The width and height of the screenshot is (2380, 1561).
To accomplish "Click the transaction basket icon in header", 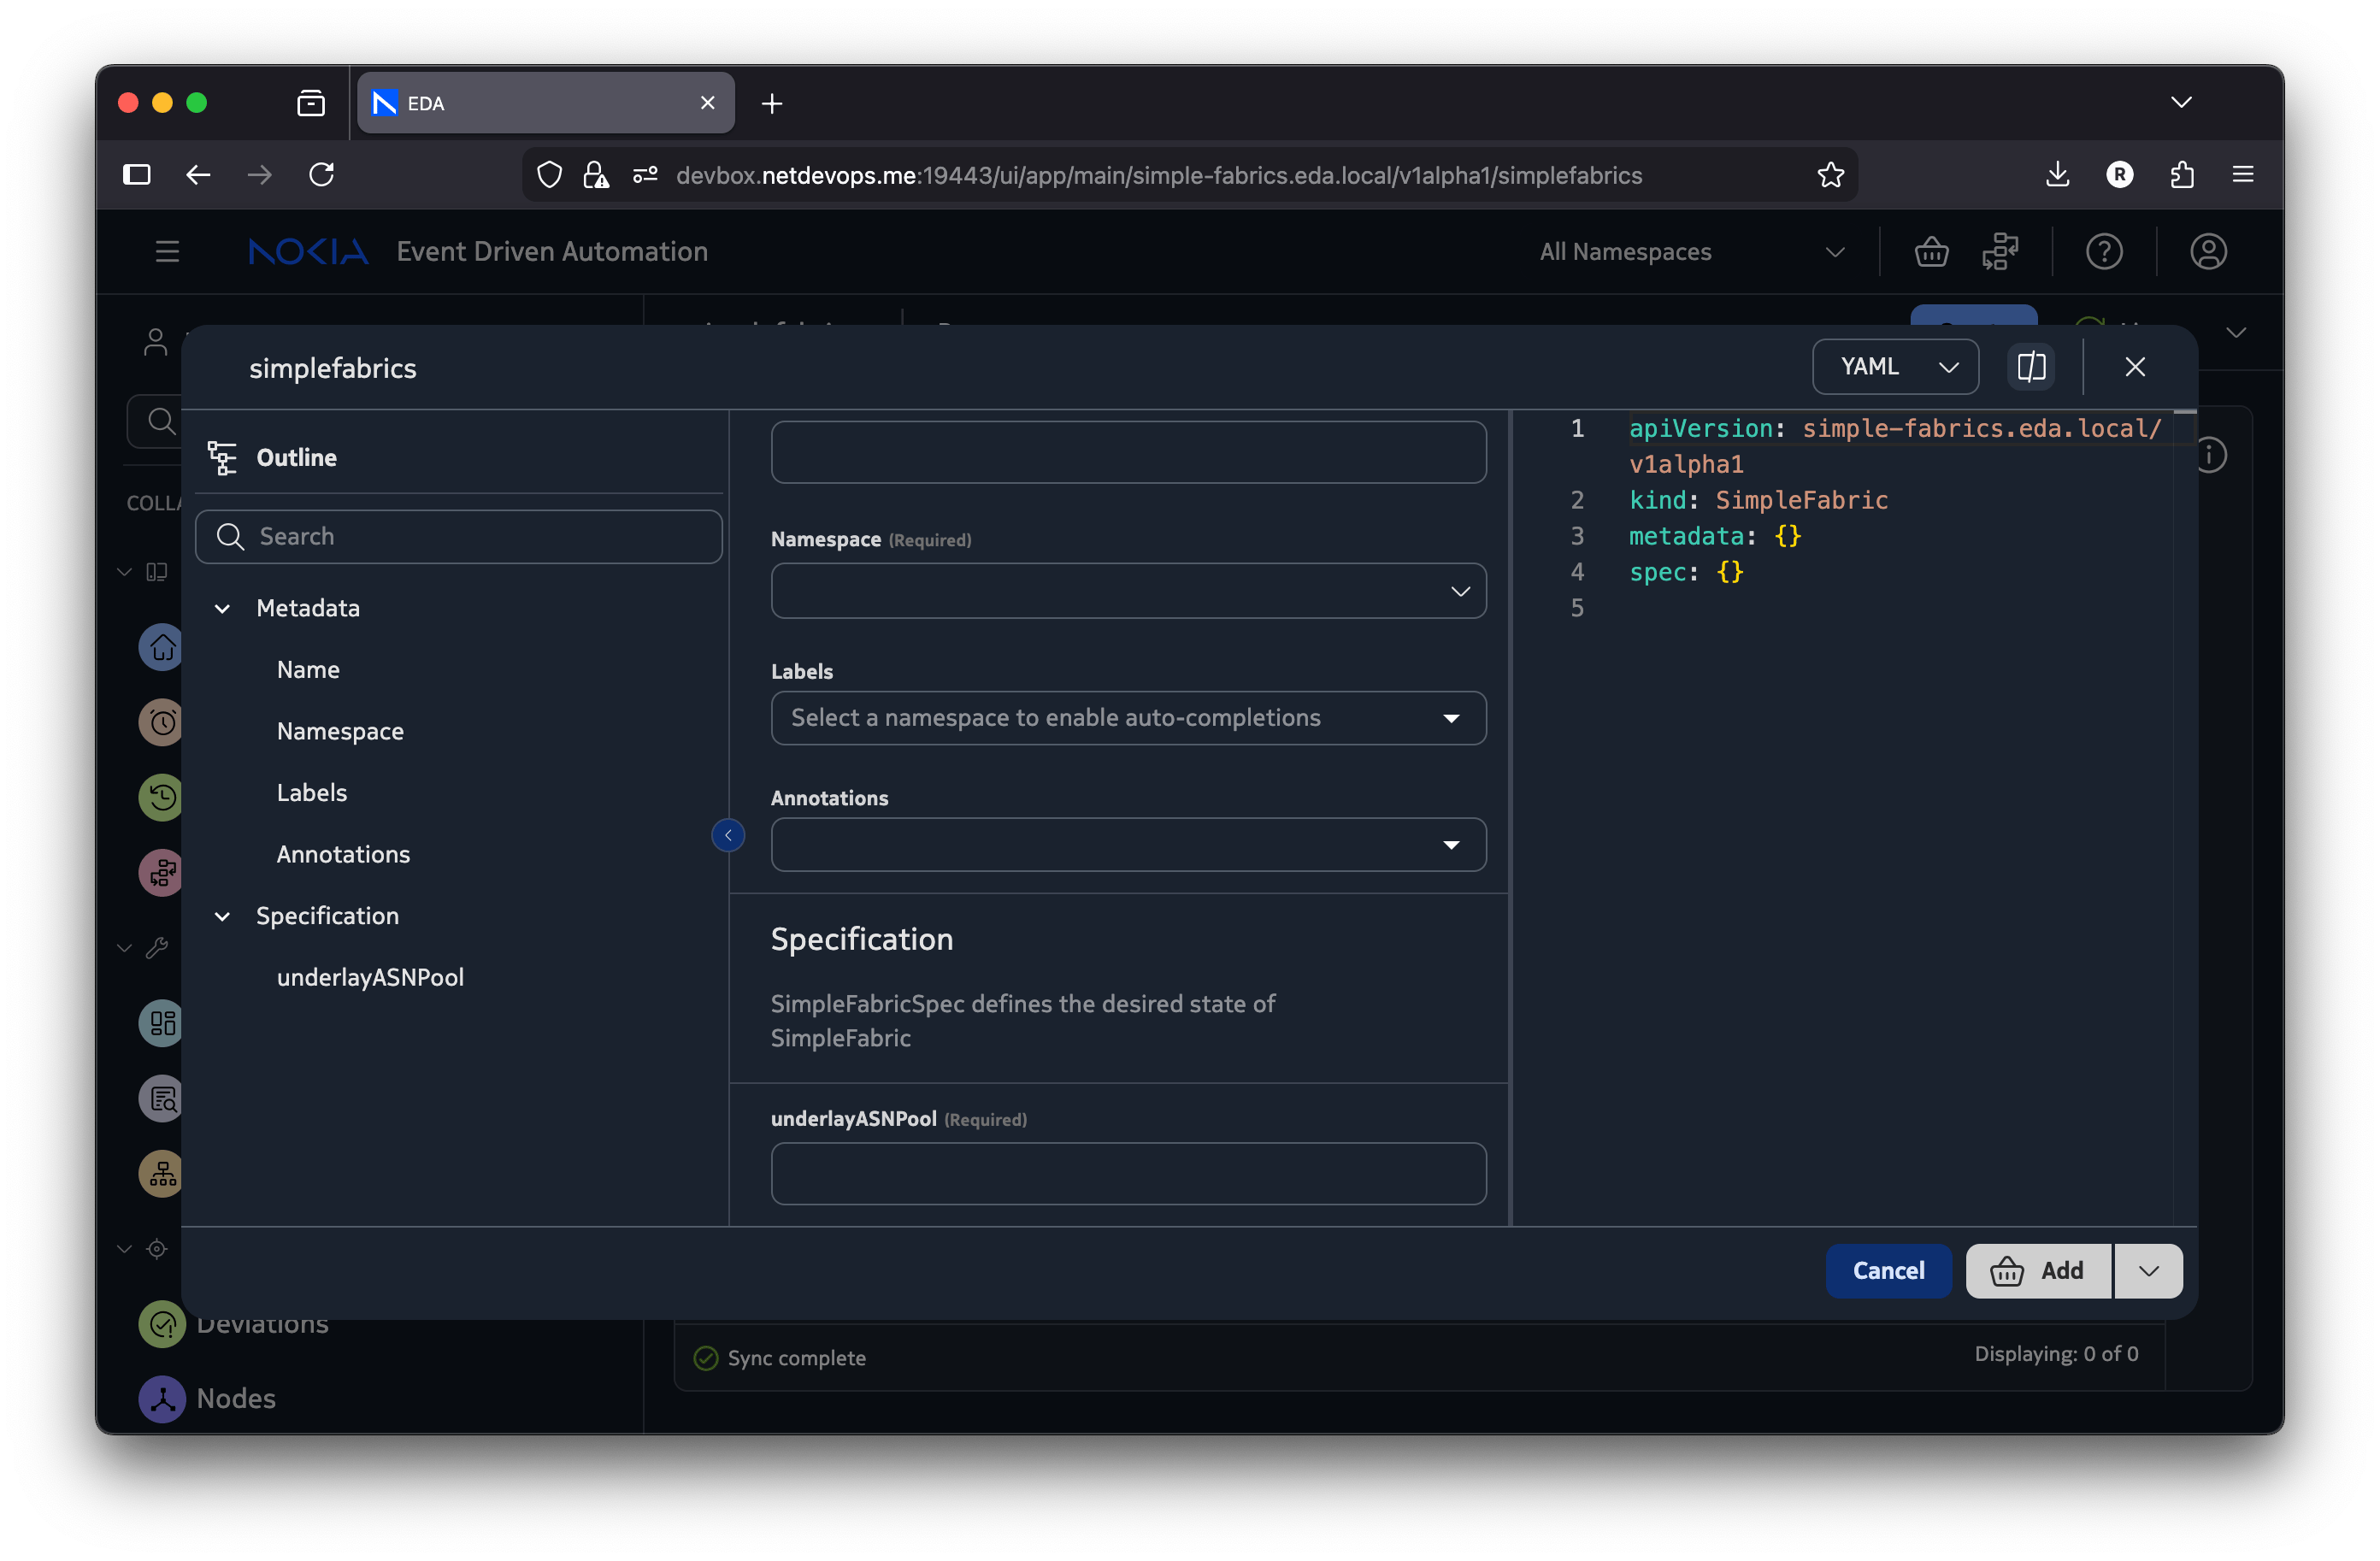I will click(1931, 252).
